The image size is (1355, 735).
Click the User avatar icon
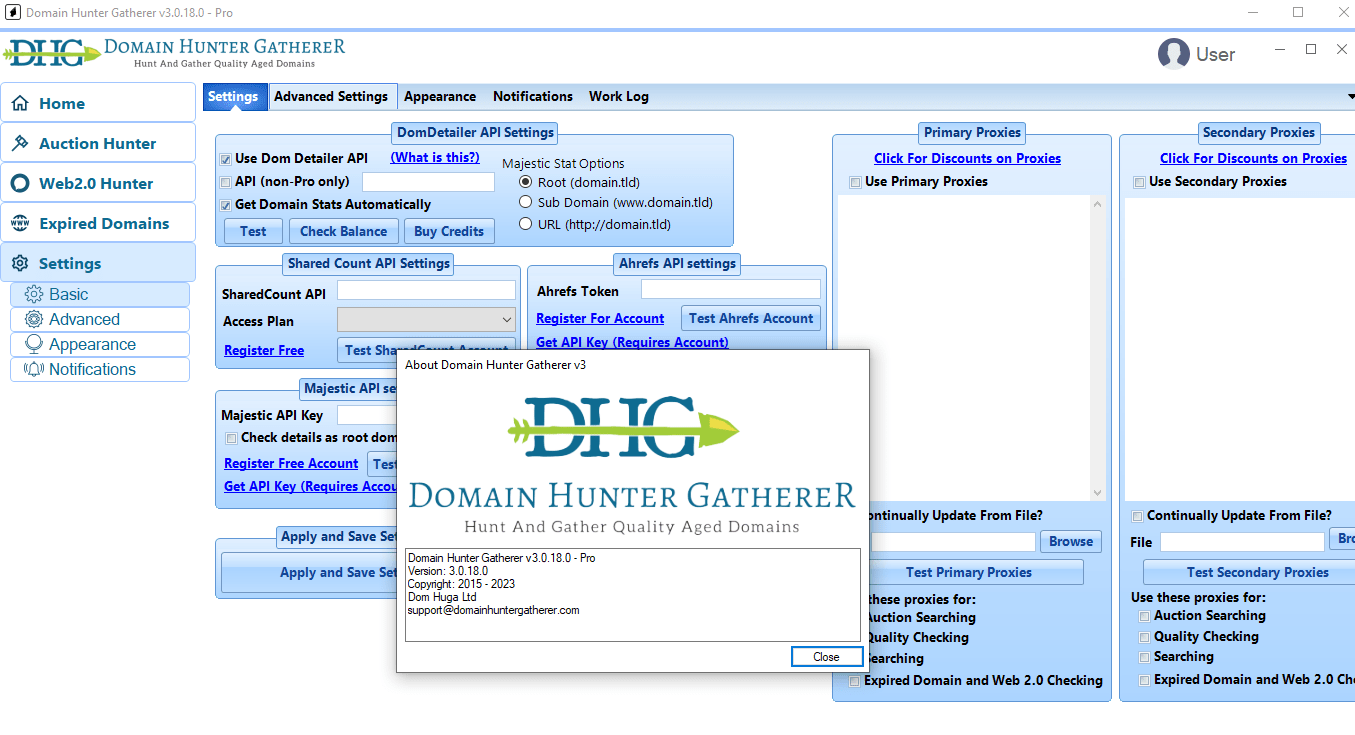point(1173,54)
